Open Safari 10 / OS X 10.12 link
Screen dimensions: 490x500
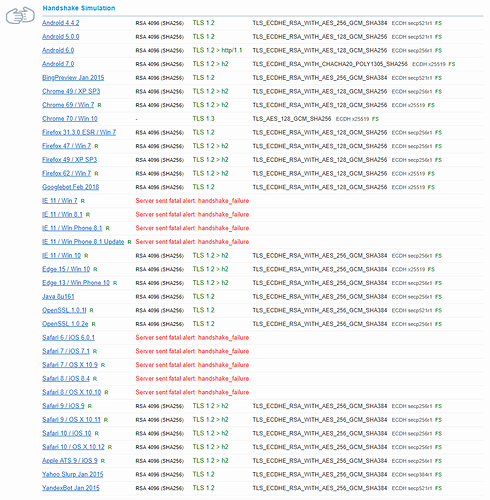[x=73, y=447]
